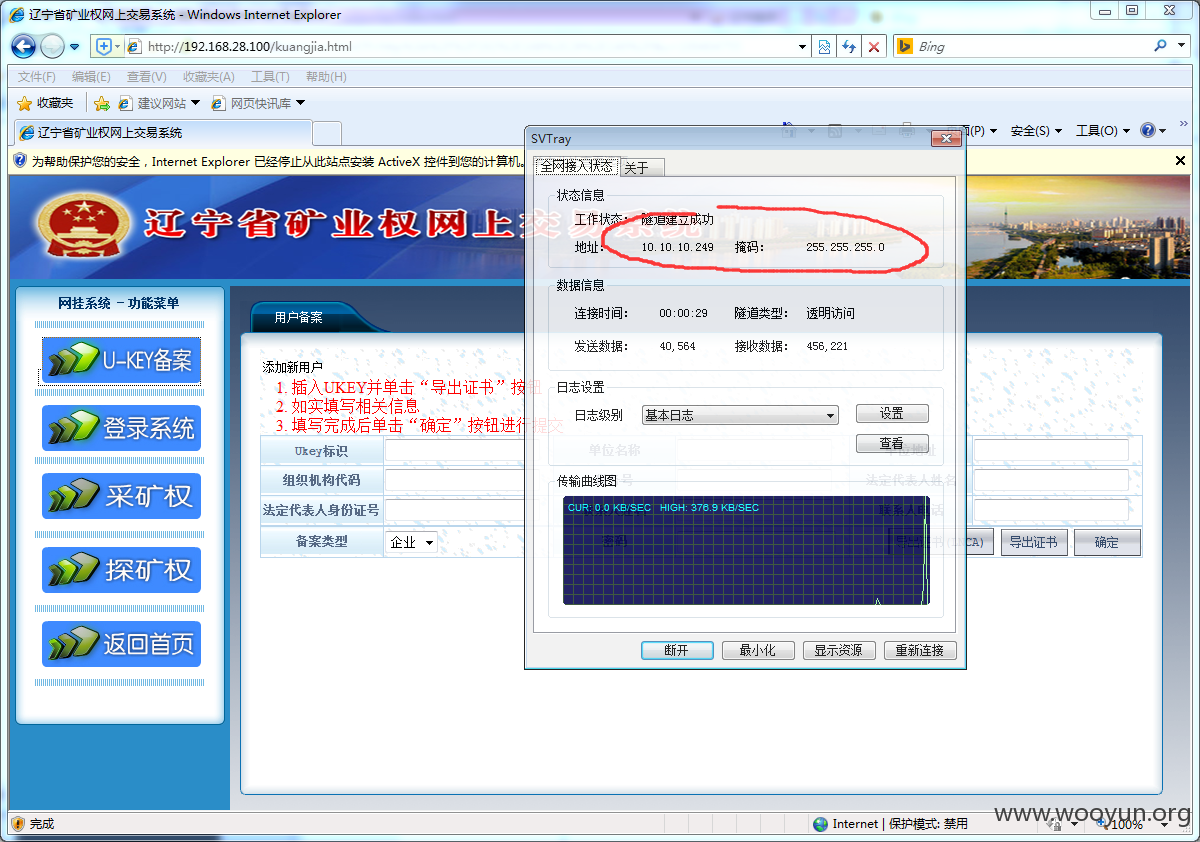Click the 最小化 button in SVTray

point(758,650)
